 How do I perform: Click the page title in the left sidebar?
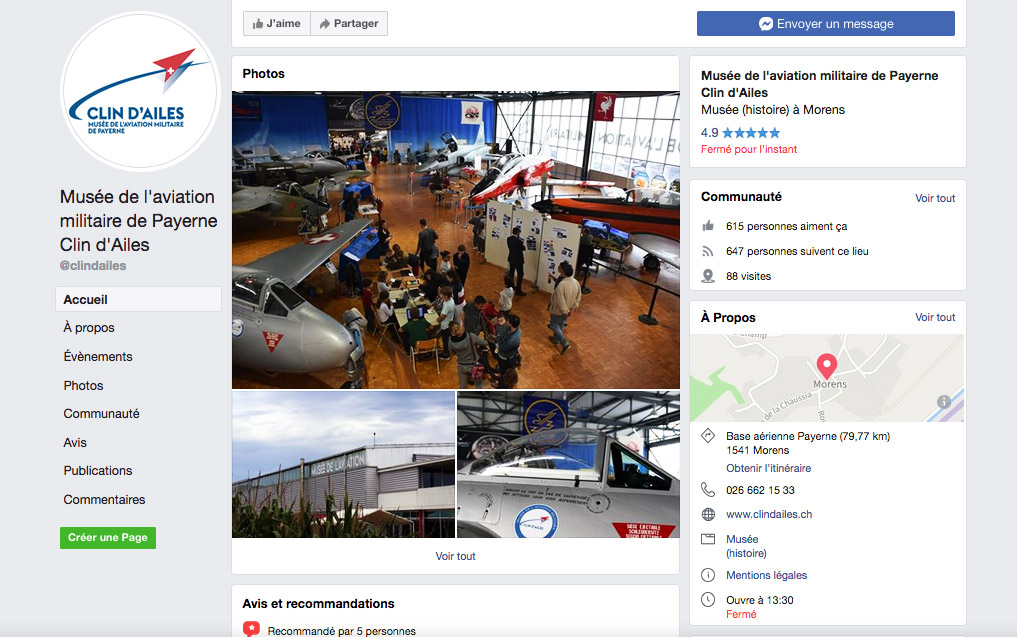(x=138, y=221)
